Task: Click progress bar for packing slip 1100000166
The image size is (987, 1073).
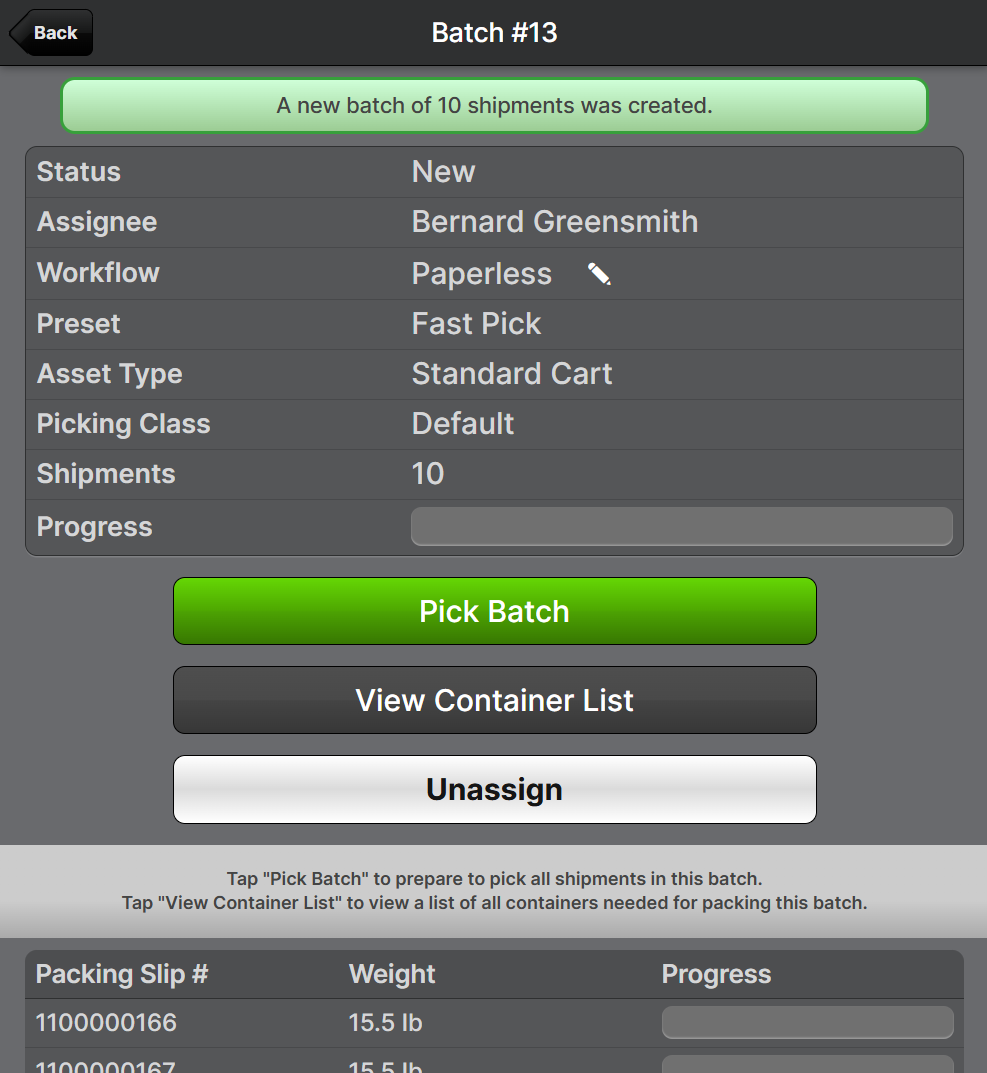Action: (x=807, y=1022)
